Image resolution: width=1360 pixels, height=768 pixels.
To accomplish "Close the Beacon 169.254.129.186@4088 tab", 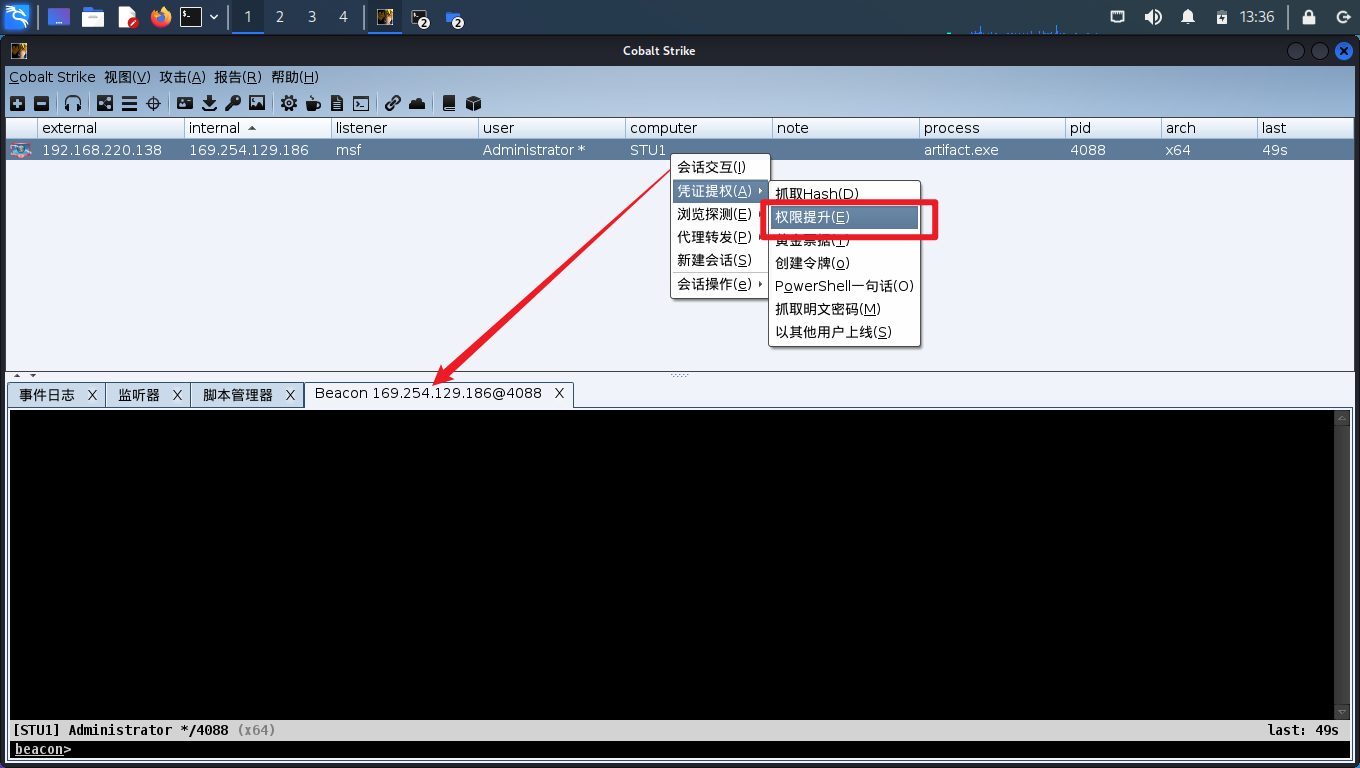I will [560, 394].
